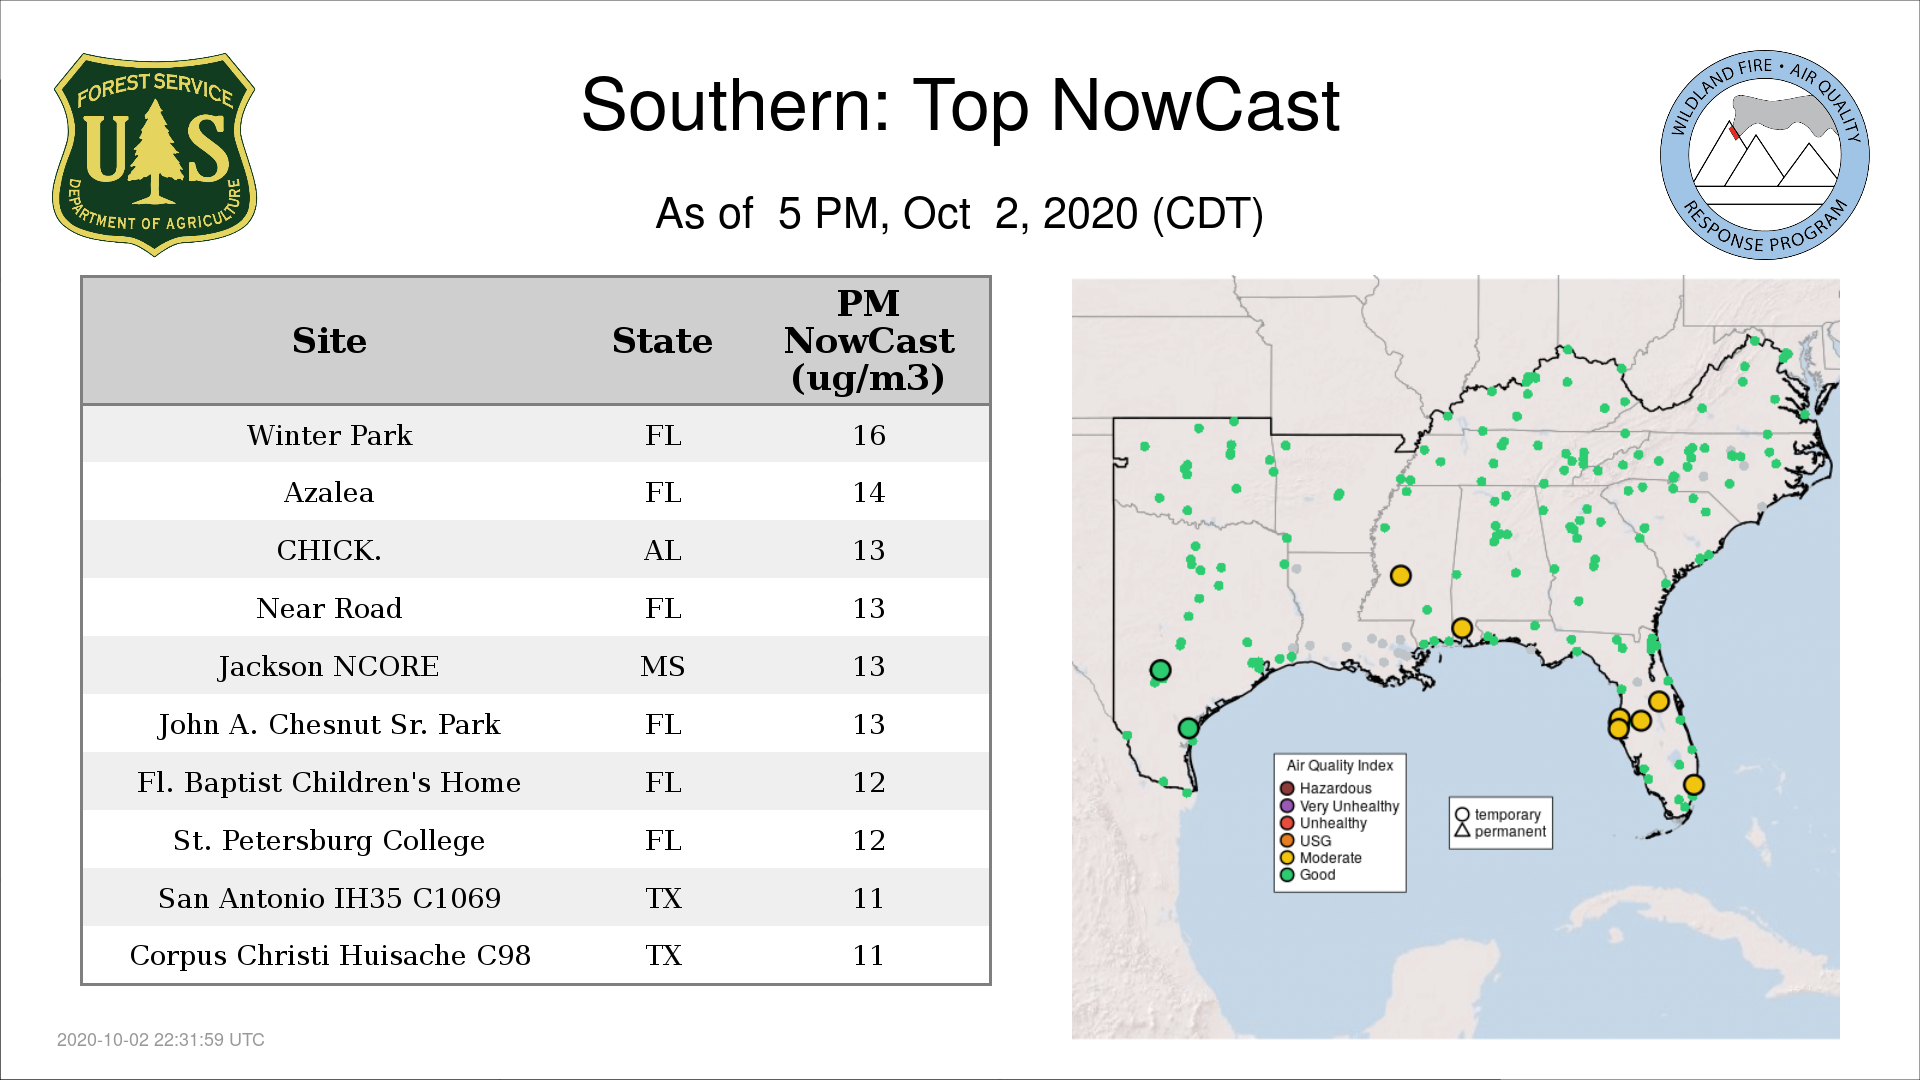
Task: Click the yellow marker in central Mississippi
Action: pos(1400,575)
